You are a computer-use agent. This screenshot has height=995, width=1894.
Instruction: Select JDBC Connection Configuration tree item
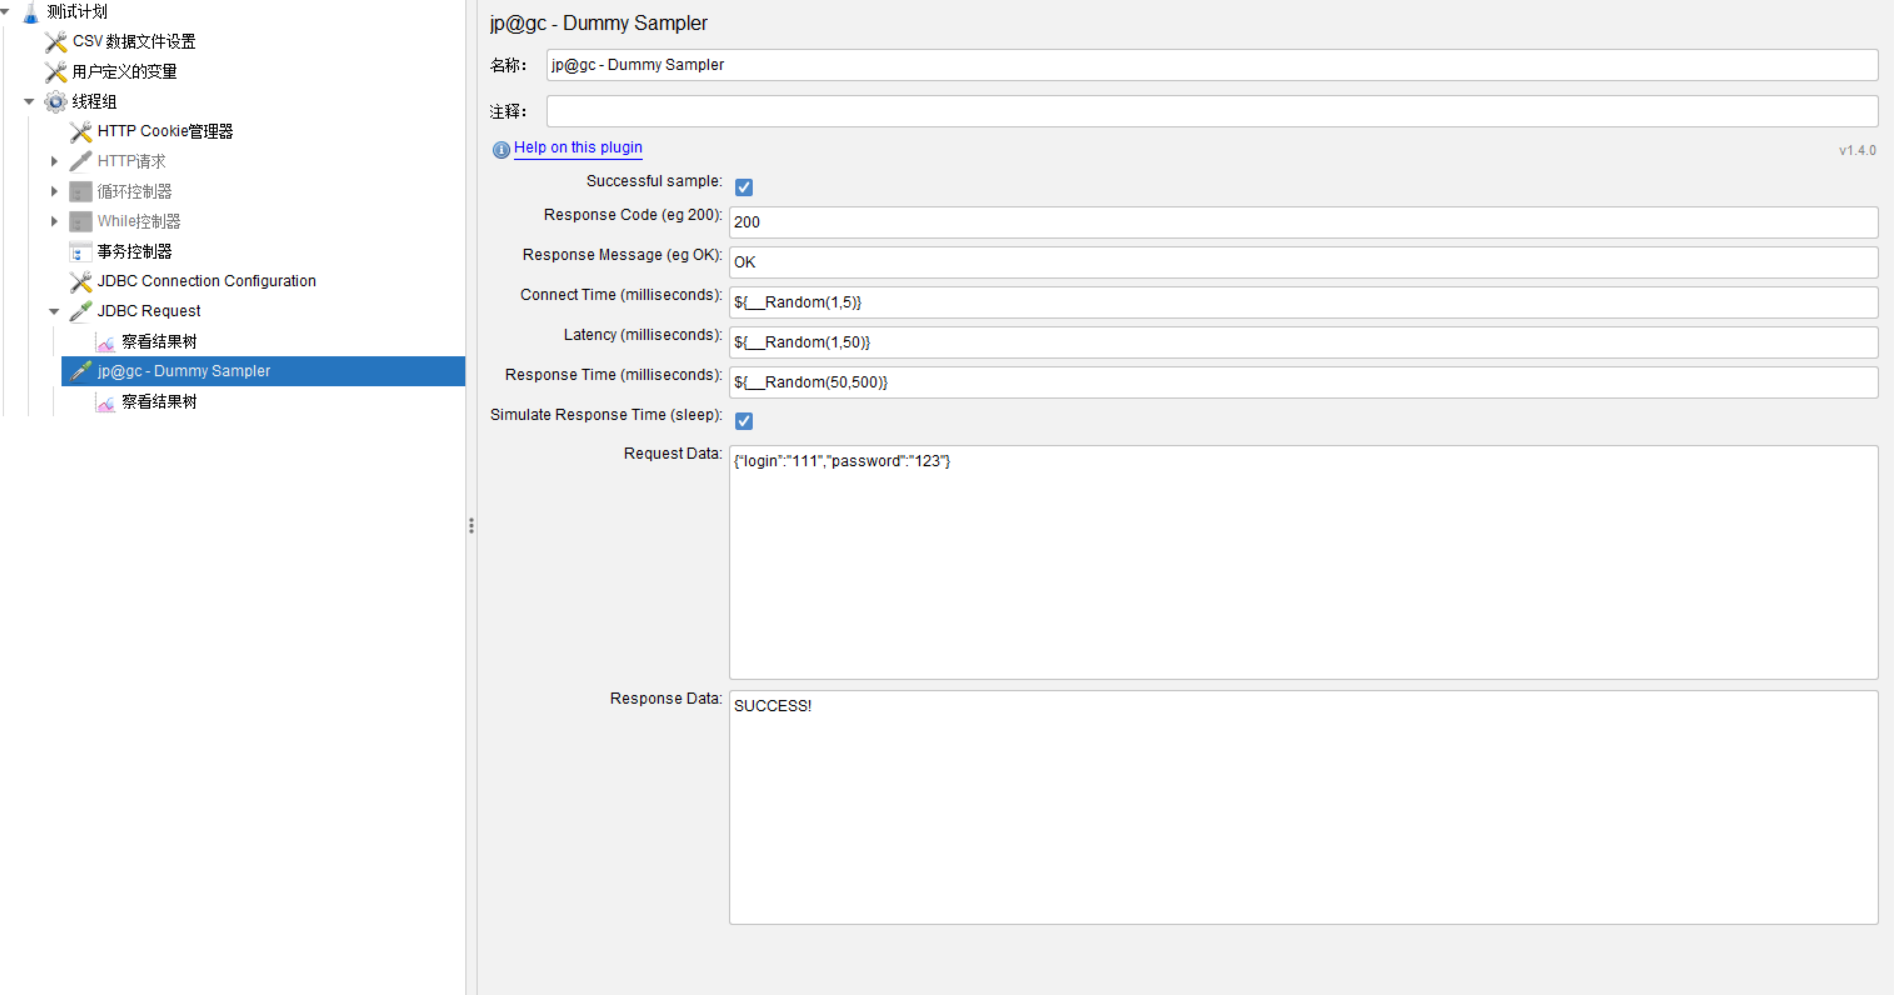(x=207, y=282)
